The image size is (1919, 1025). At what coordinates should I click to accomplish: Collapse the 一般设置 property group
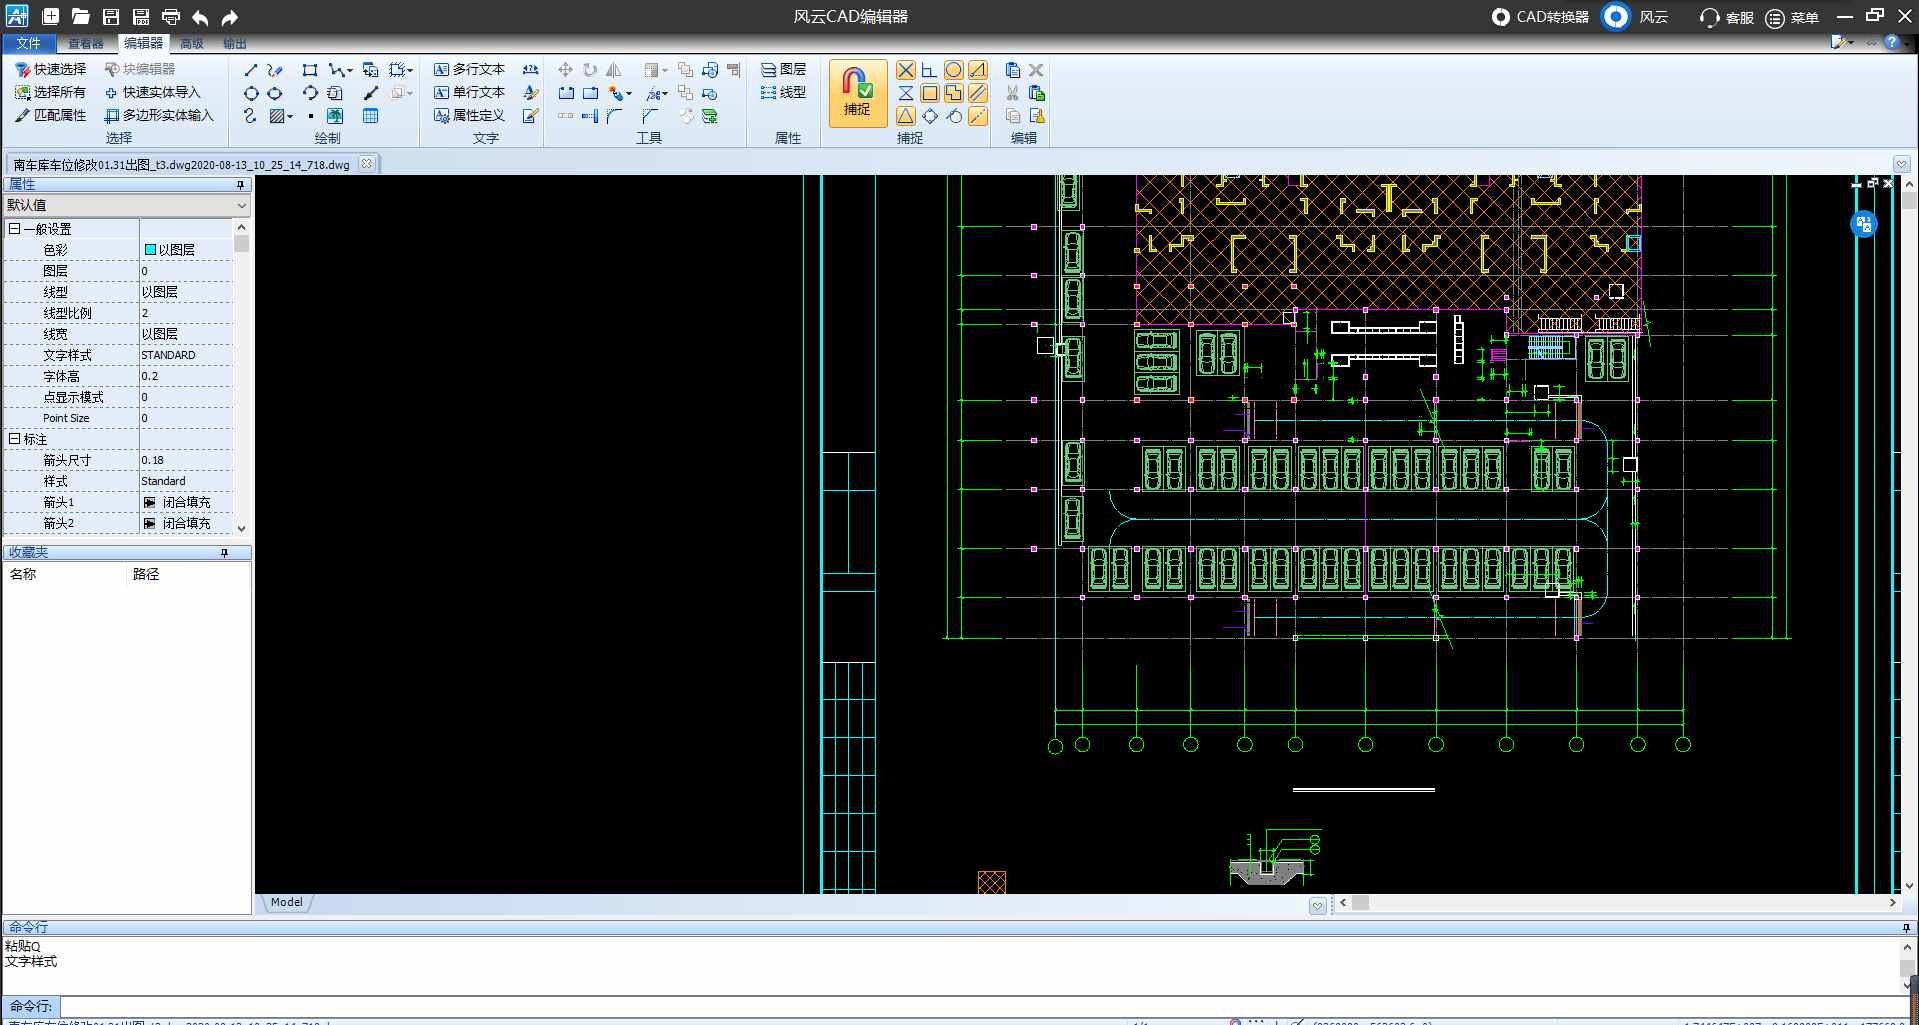[14, 229]
